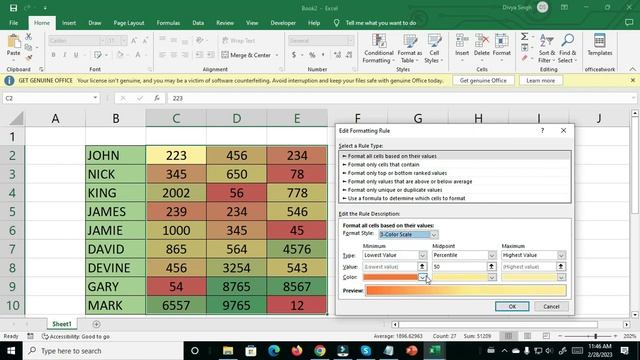The image size is (640, 360).
Task: Open Format as Table gallery
Action: [x=409, y=49]
